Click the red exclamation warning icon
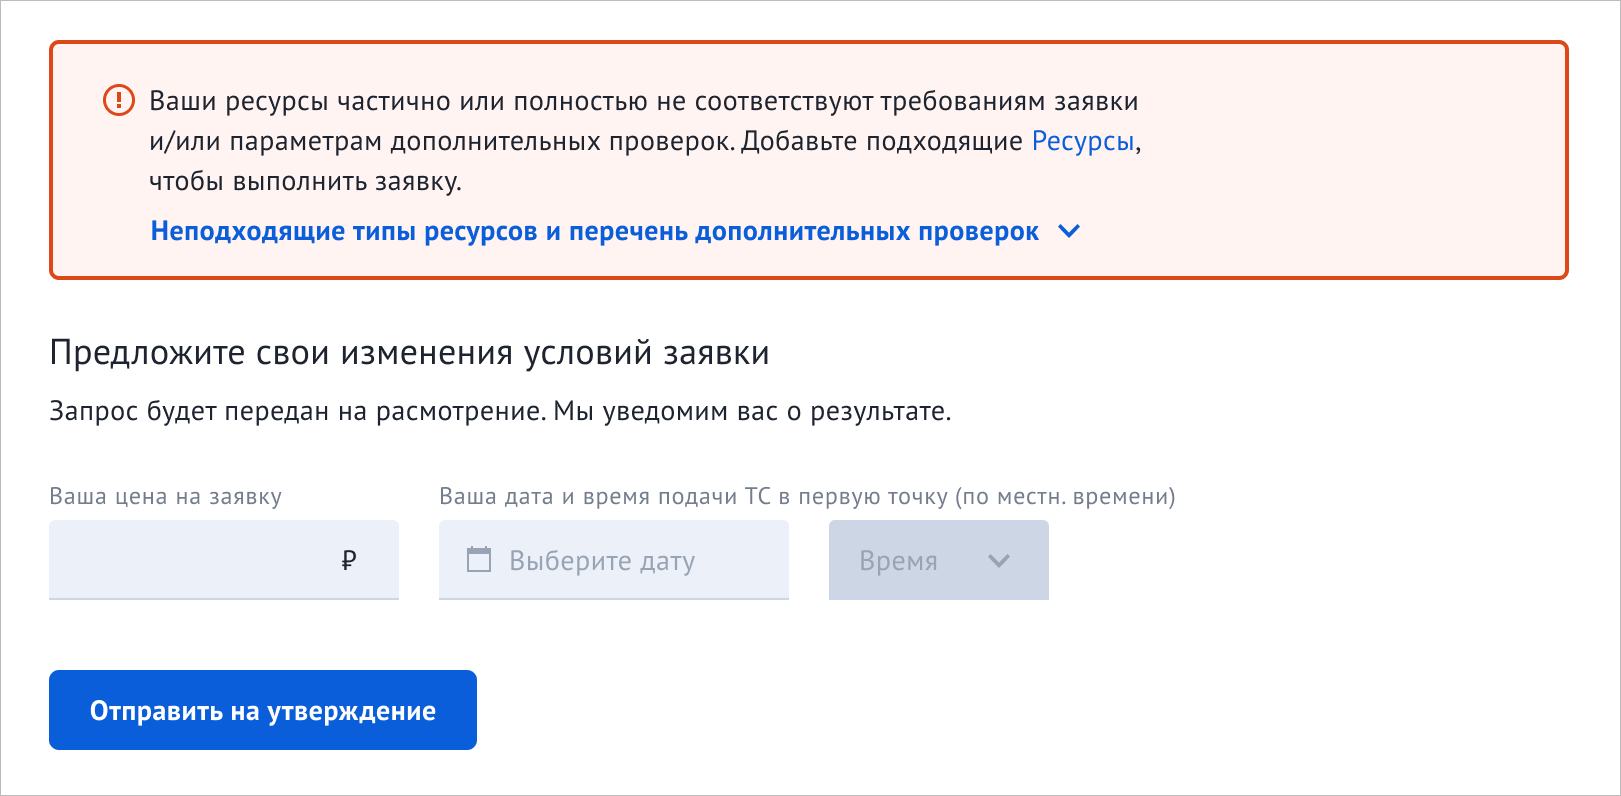 119,100
